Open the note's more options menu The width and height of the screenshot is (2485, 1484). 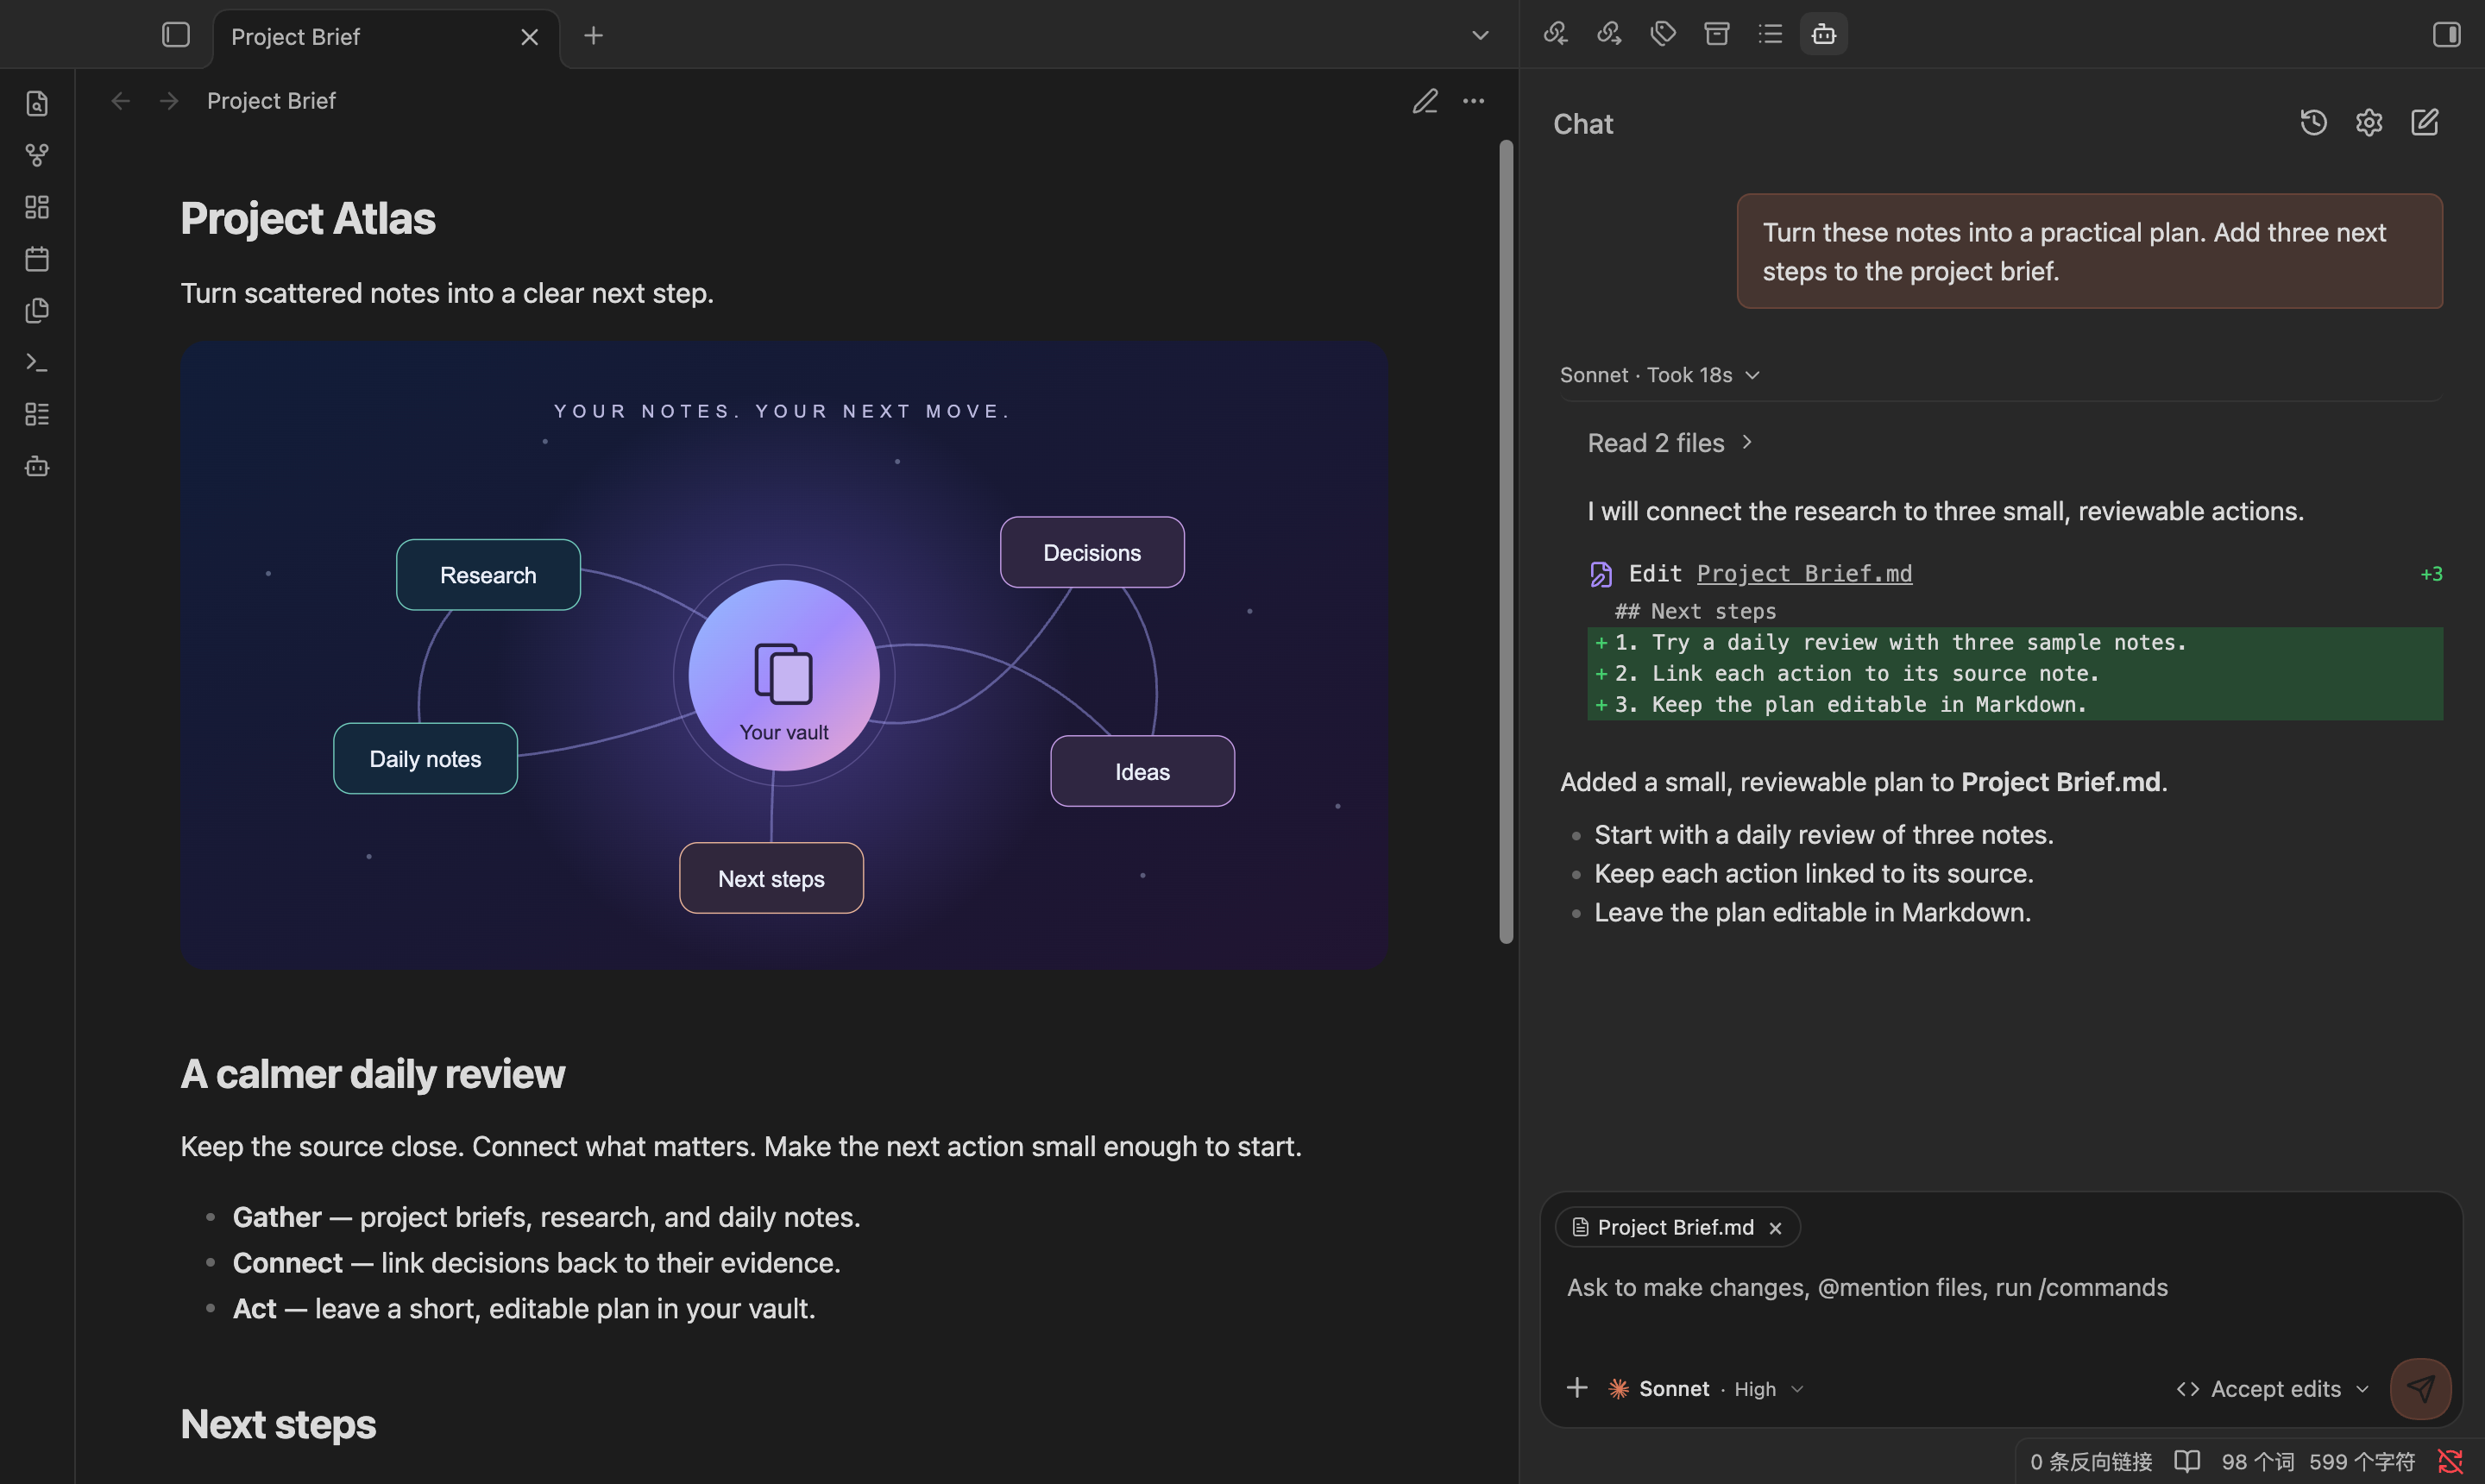pos(1473,101)
